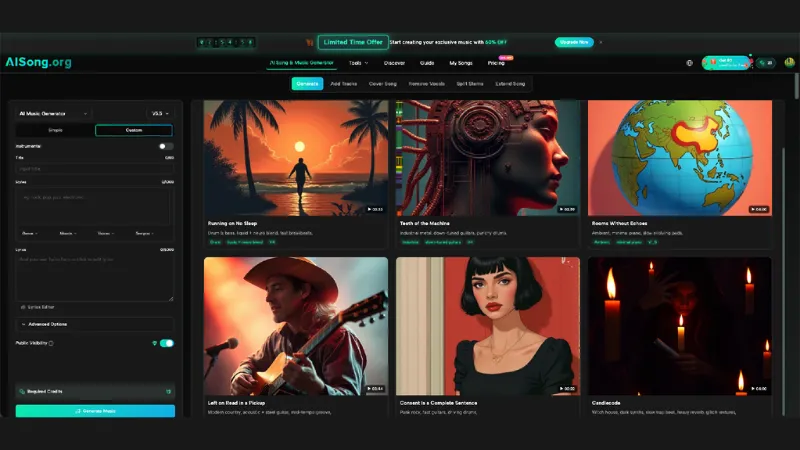Click the Teeth of the Machine title
Image resolution: width=800 pixels, height=450 pixels.
tap(424, 223)
